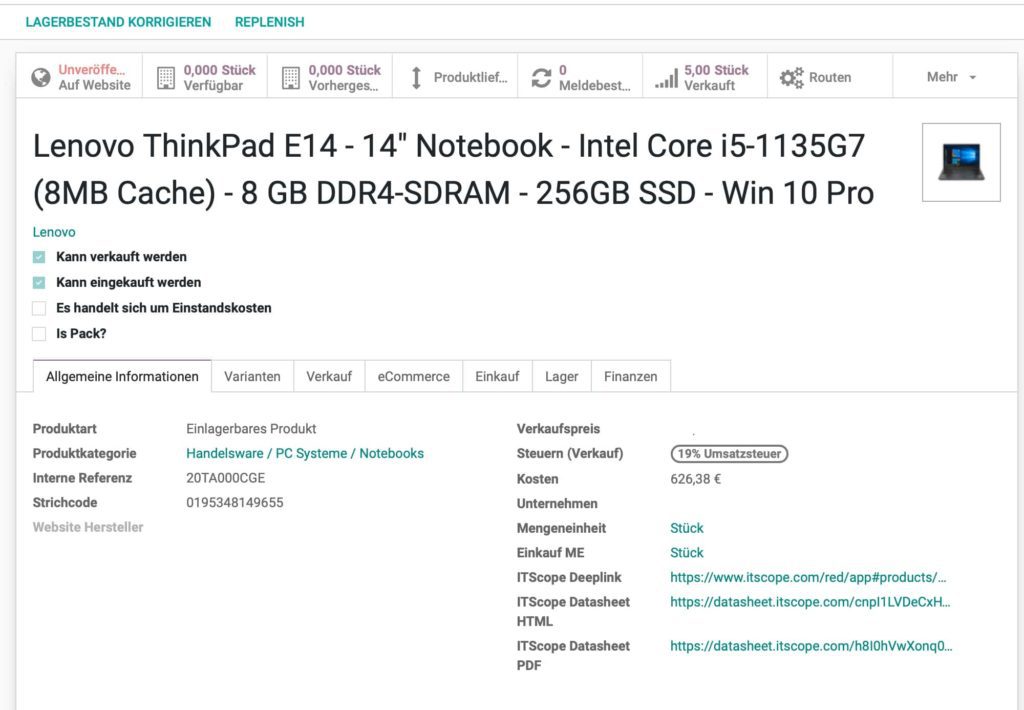Click the Replenish button
The width and height of the screenshot is (1024, 710).
[270, 22]
